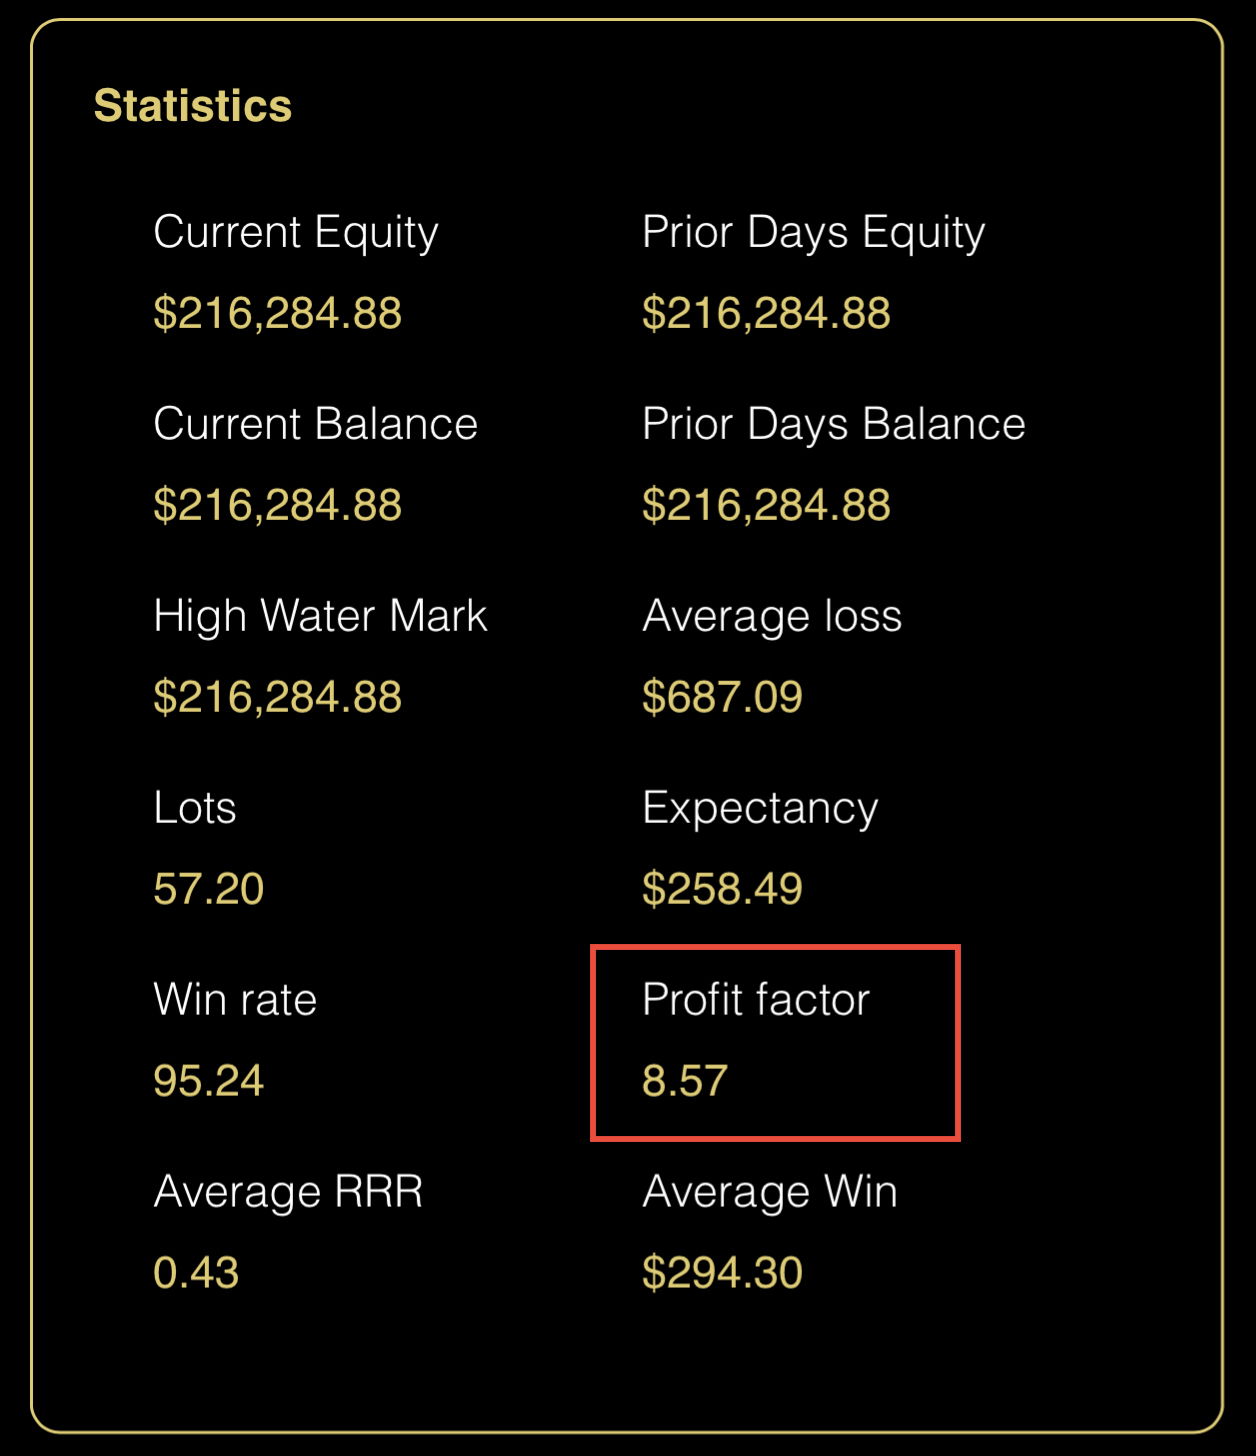1256x1456 pixels.
Task: Click the Prior Days Balance label
Action: tap(833, 424)
